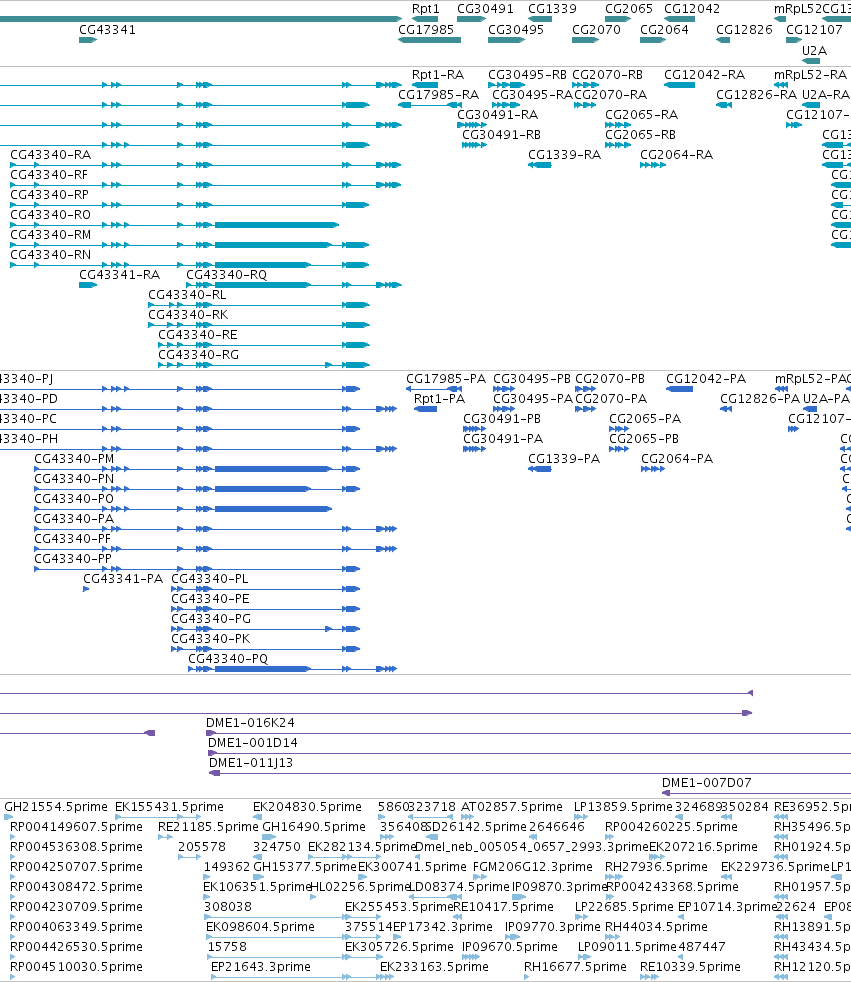Open the CG17985-RA transcript

(438, 95)
